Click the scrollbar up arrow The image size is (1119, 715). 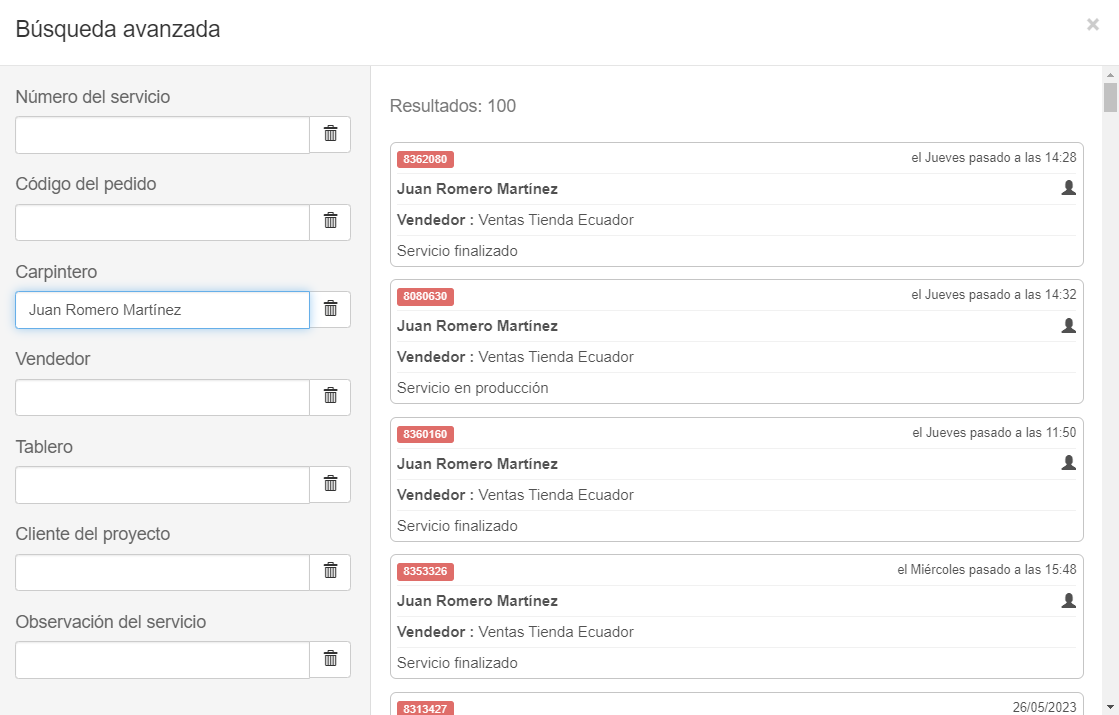pos(1110,74)
